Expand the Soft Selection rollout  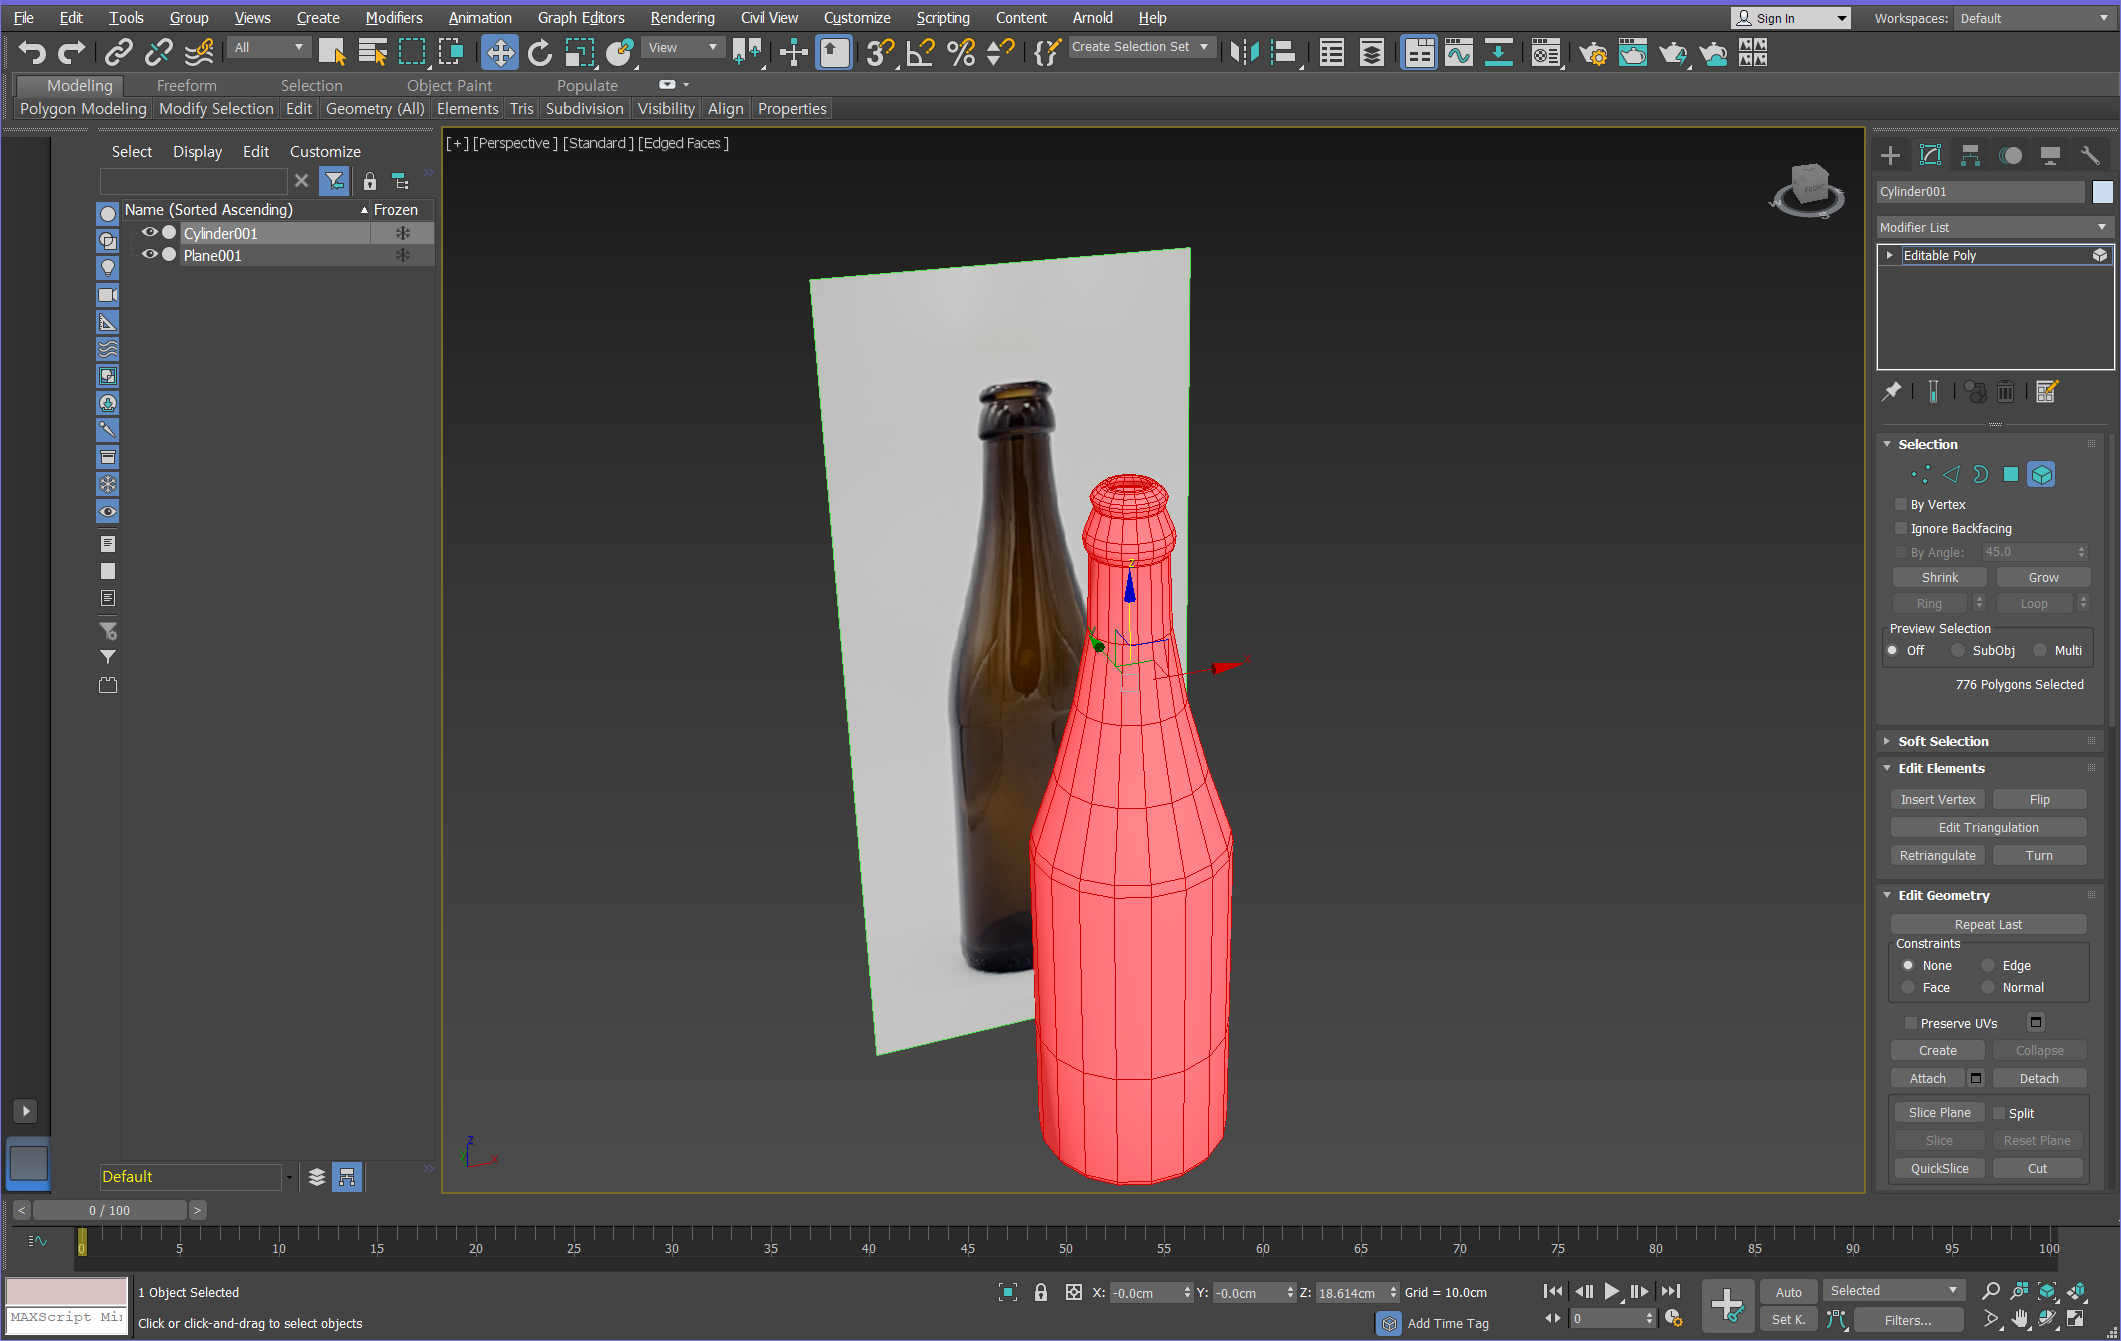1942,741
